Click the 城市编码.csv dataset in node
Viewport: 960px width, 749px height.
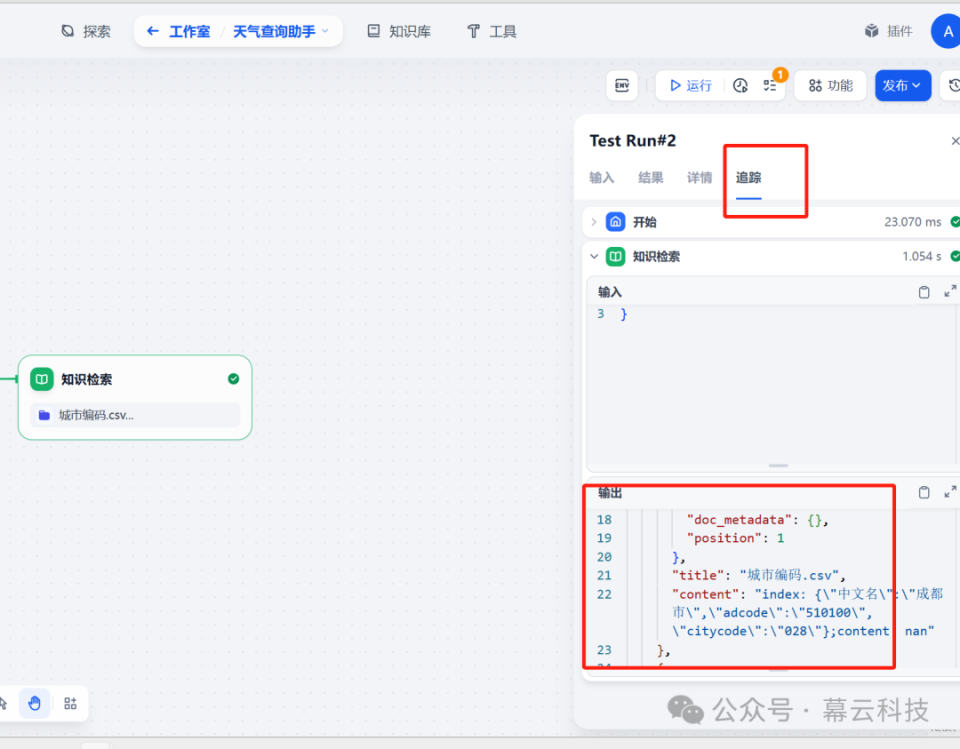pyautogui.click(x=135, y=415)
